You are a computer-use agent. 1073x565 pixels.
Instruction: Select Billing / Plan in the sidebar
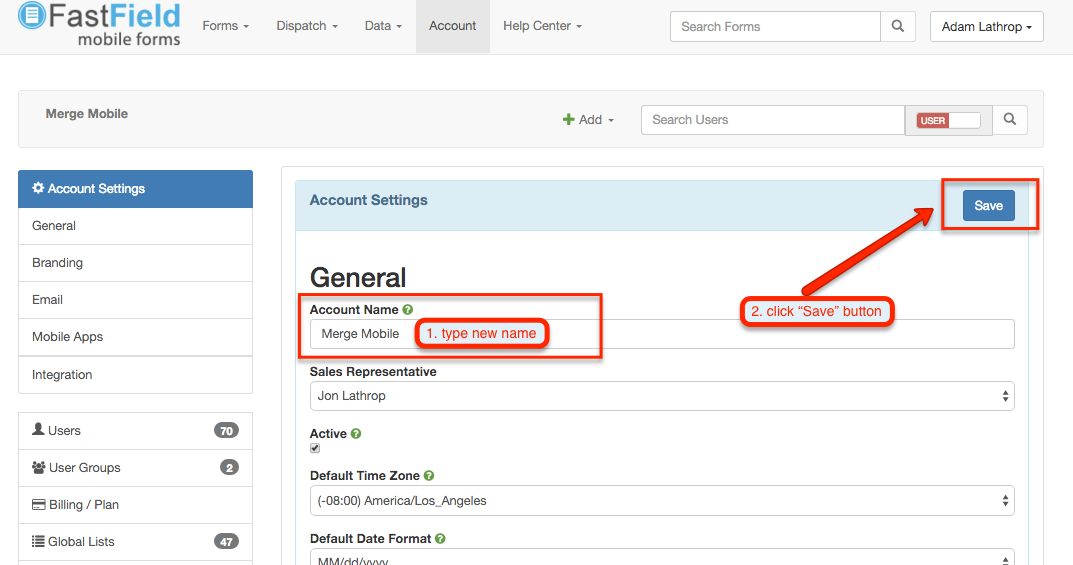(84, 505)
